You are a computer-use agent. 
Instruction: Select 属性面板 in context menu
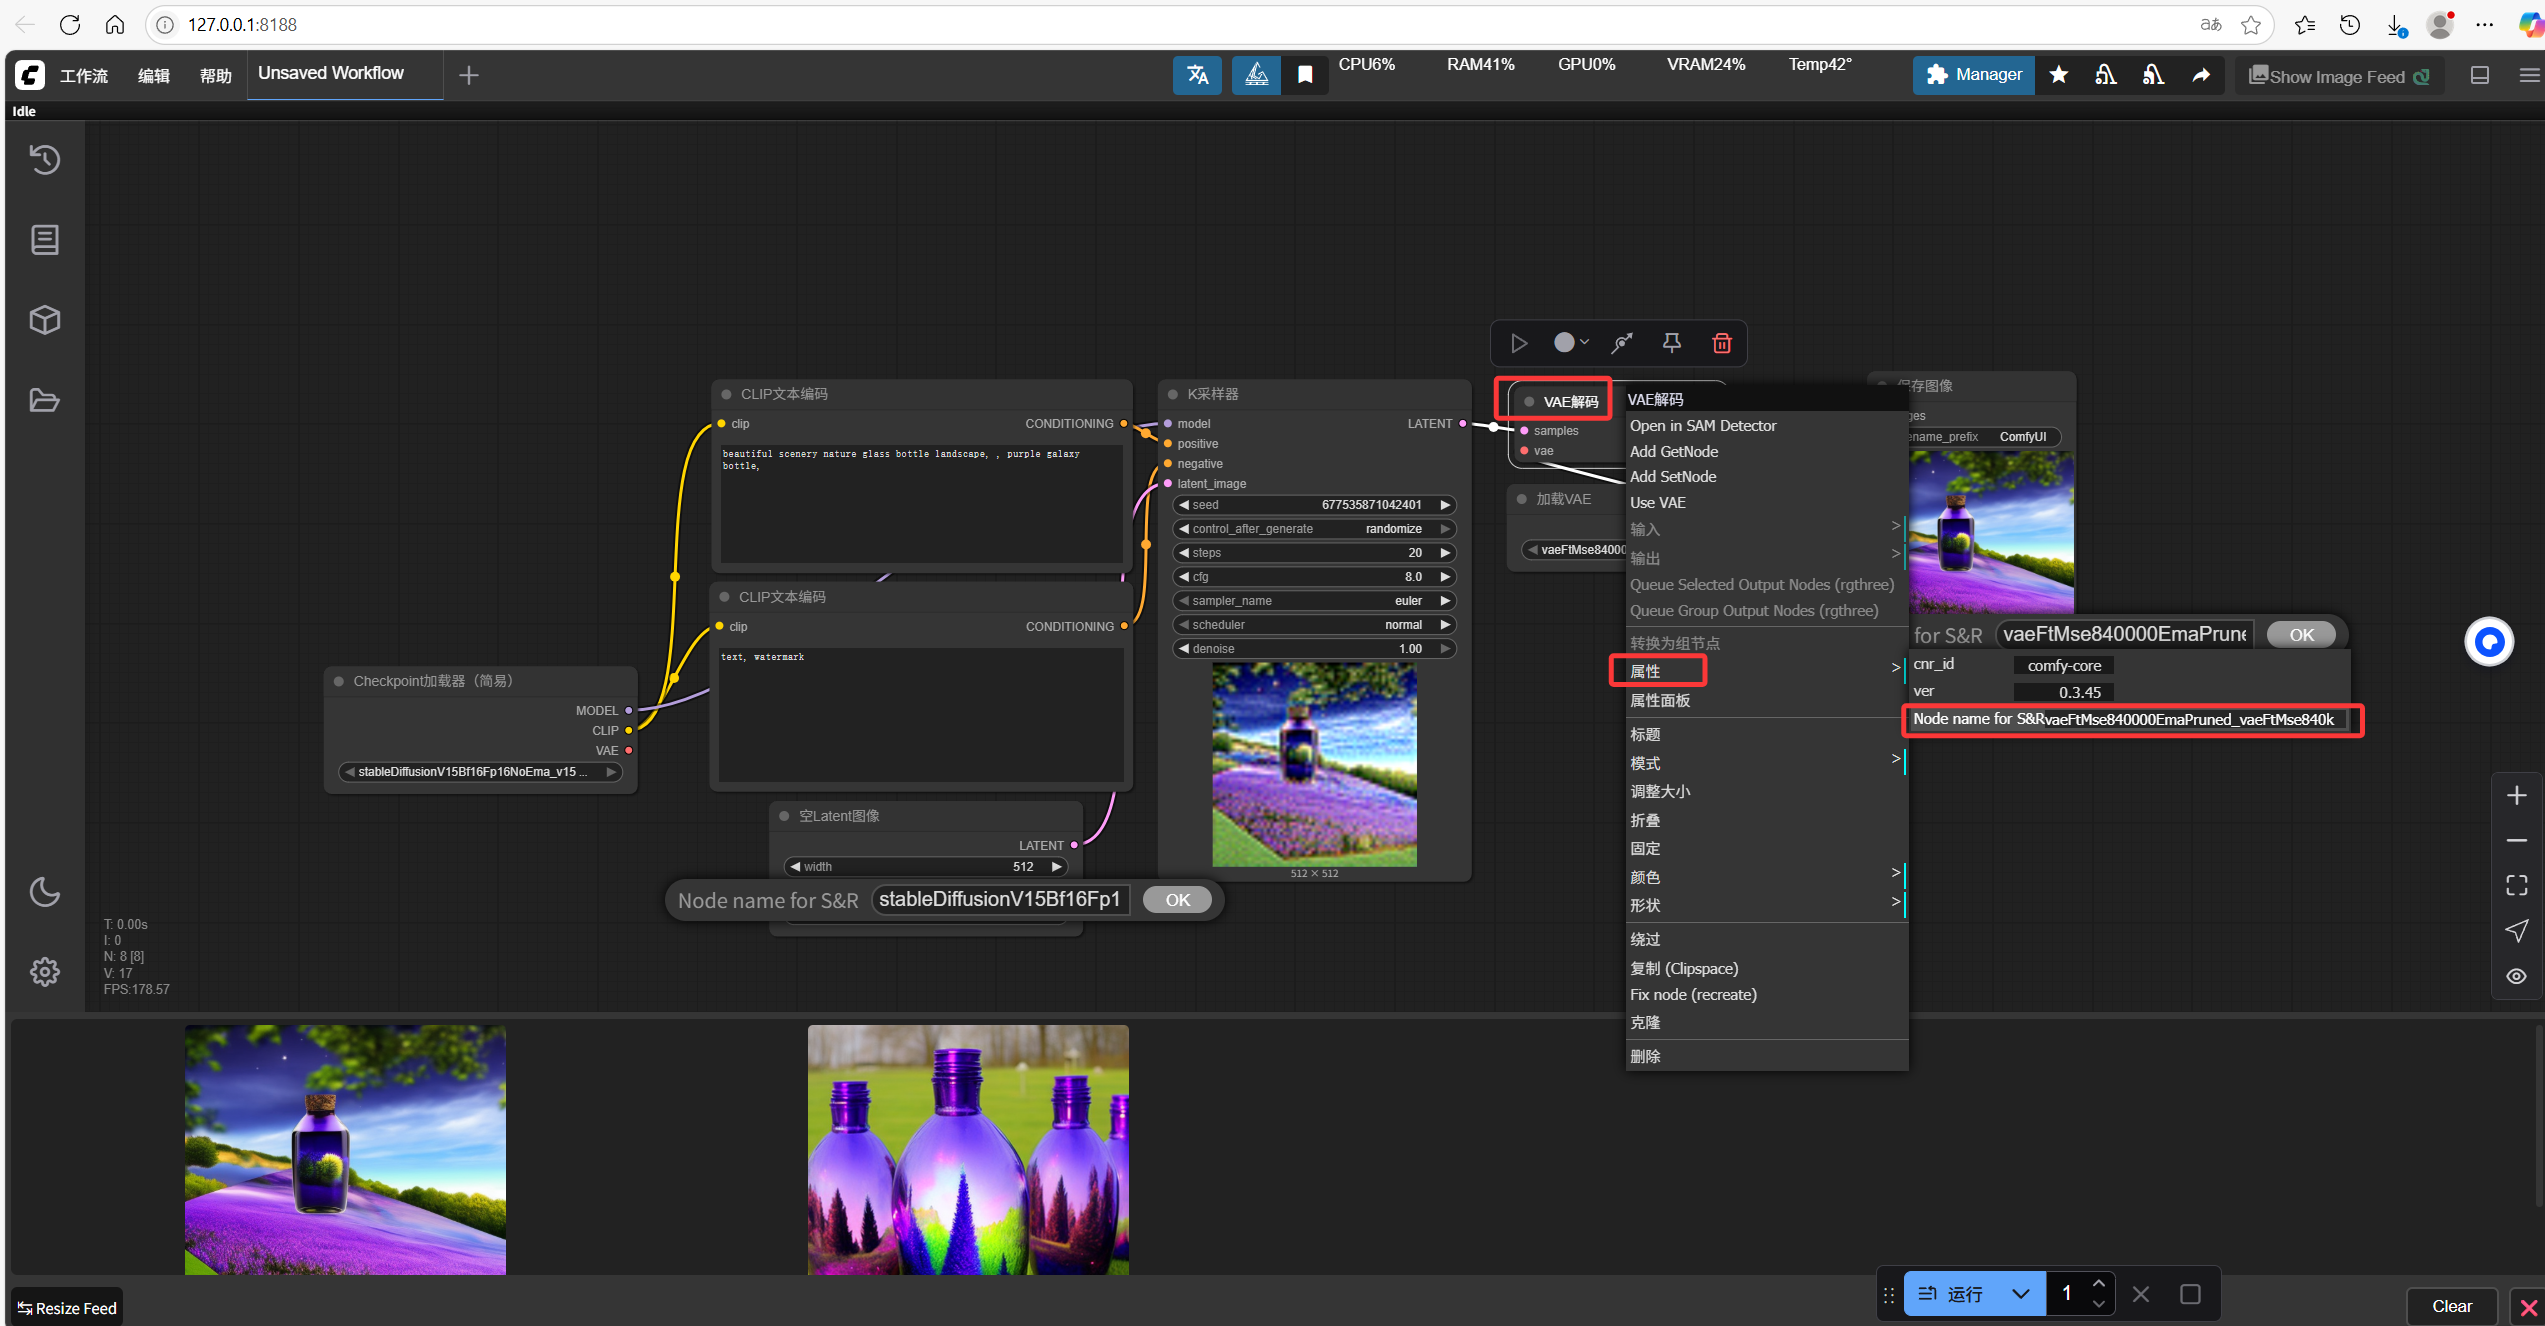point(1660,700)
